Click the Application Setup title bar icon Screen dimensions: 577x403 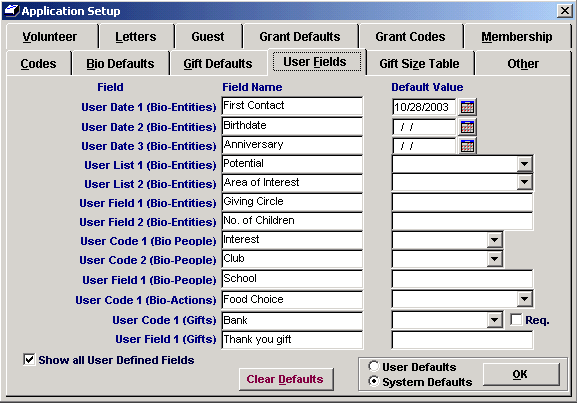click(x=11, y=11)
